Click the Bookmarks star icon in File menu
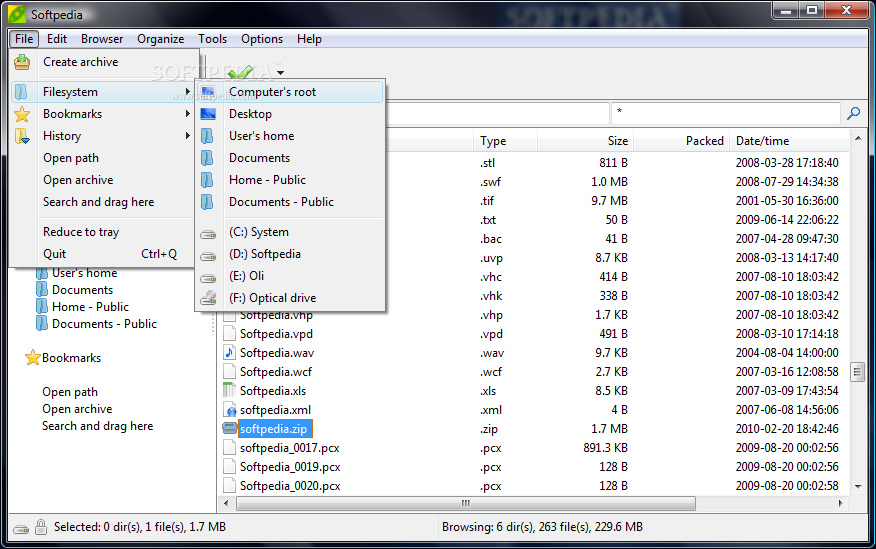Screen dimensions: 876x549 [x=22, y=114]
